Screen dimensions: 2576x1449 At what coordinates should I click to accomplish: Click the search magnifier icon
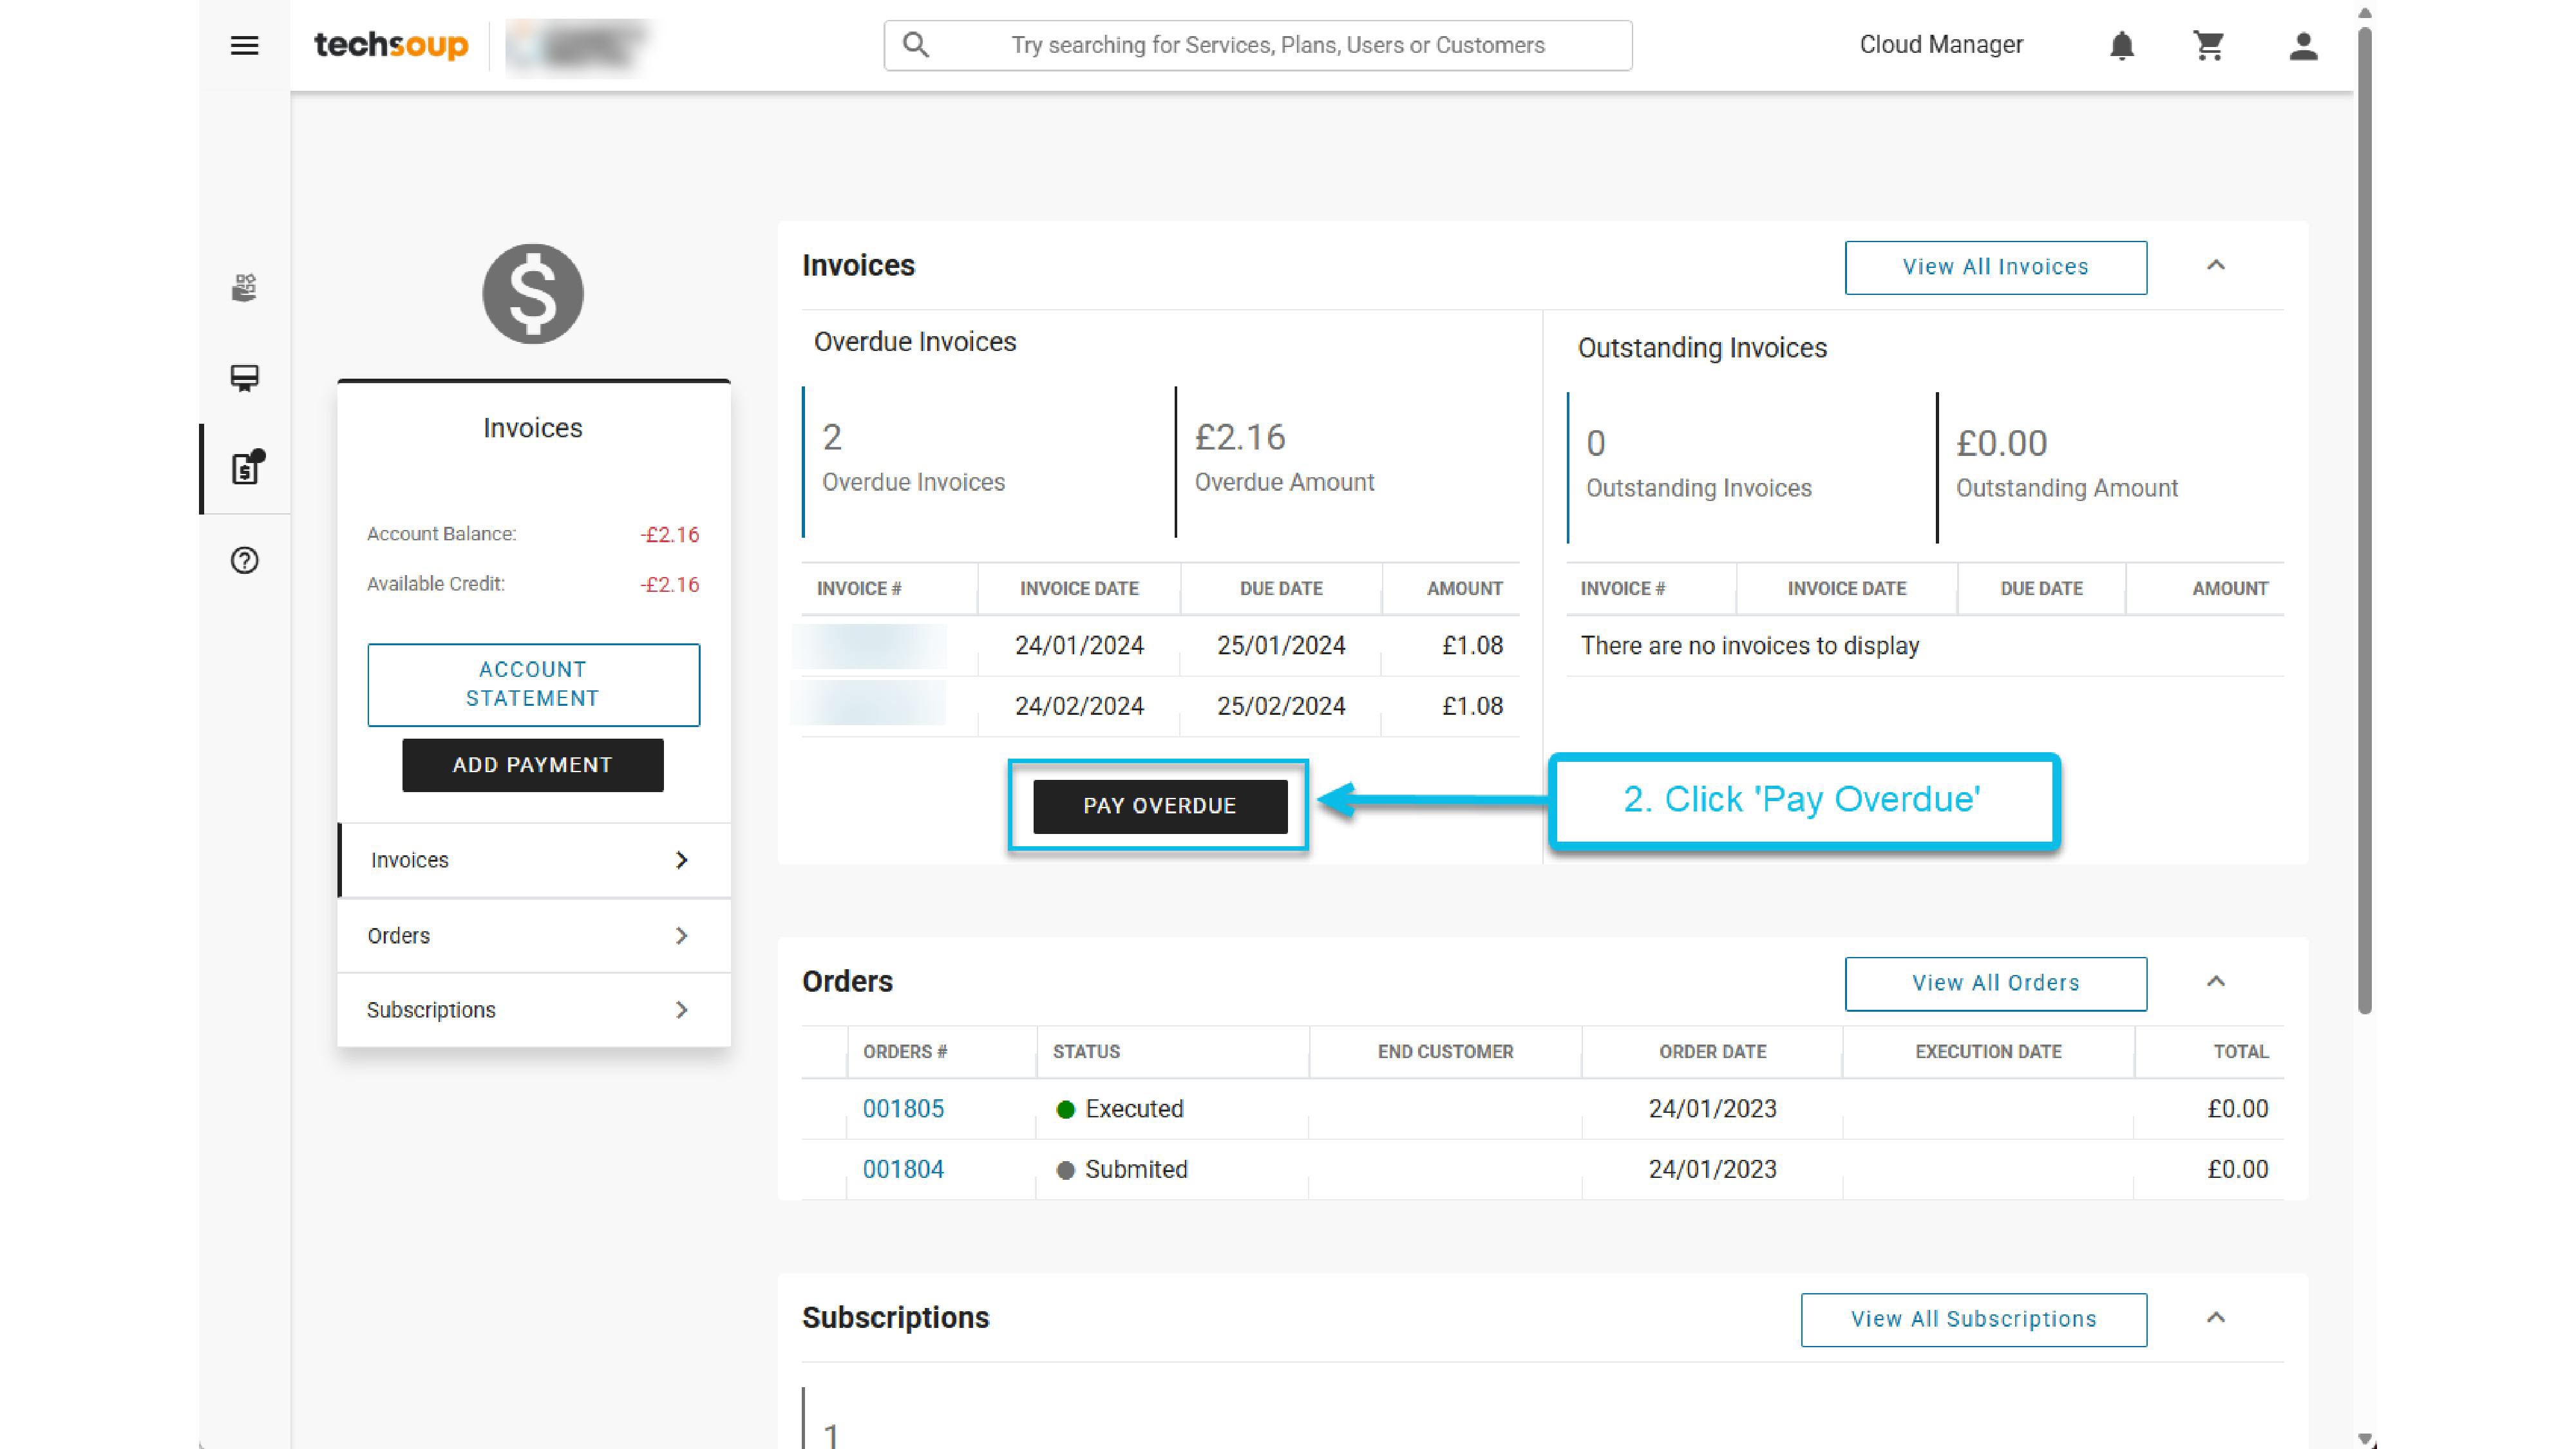point(915,45)
